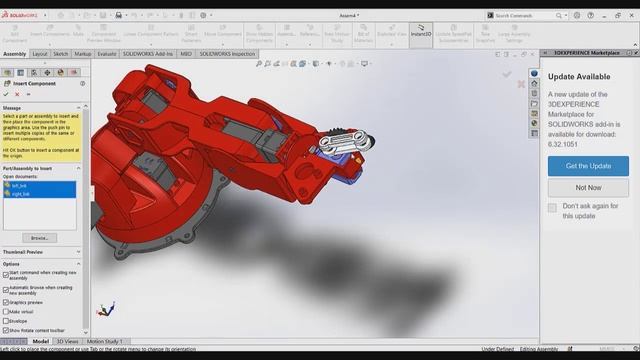
Task: Click Previous View in view toolbar
Action: (276, 64)
